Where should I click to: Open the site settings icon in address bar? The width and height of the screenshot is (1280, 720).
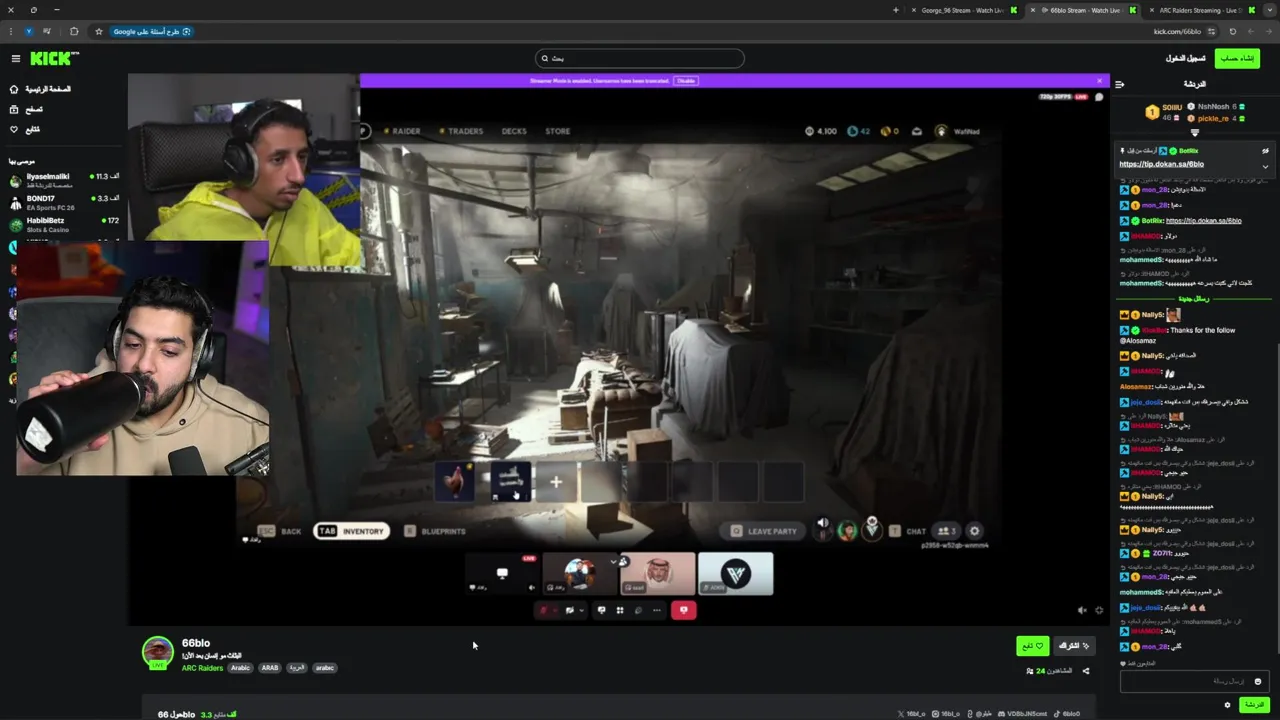[x=1212, y=31]
